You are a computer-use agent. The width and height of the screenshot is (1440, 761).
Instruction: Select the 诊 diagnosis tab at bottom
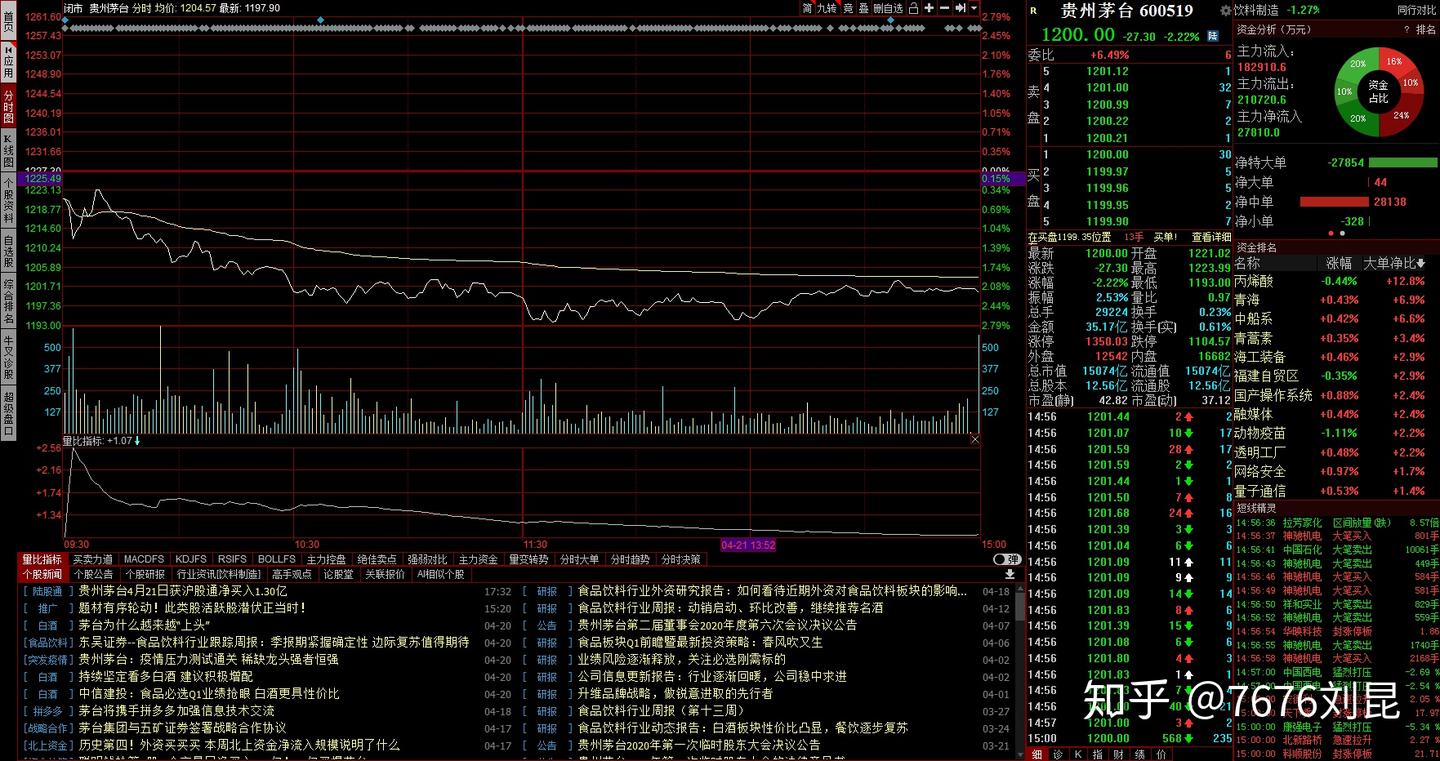(x=1057, y=753)
